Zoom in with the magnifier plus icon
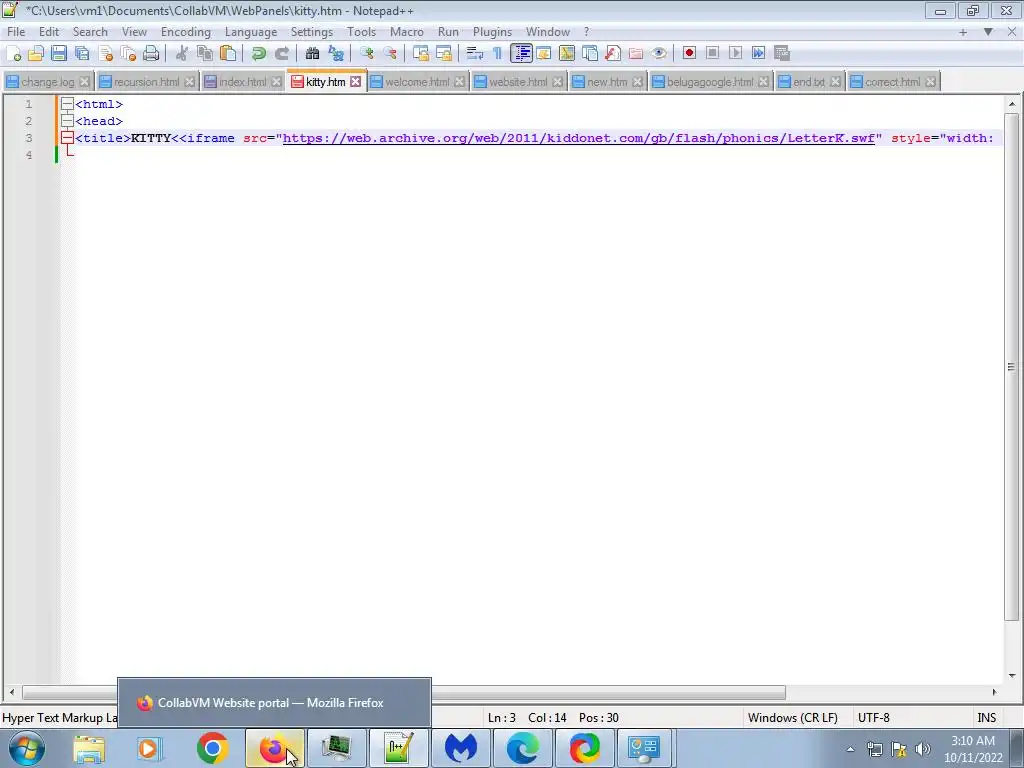Screen dimensions: 1024x768 366,54
